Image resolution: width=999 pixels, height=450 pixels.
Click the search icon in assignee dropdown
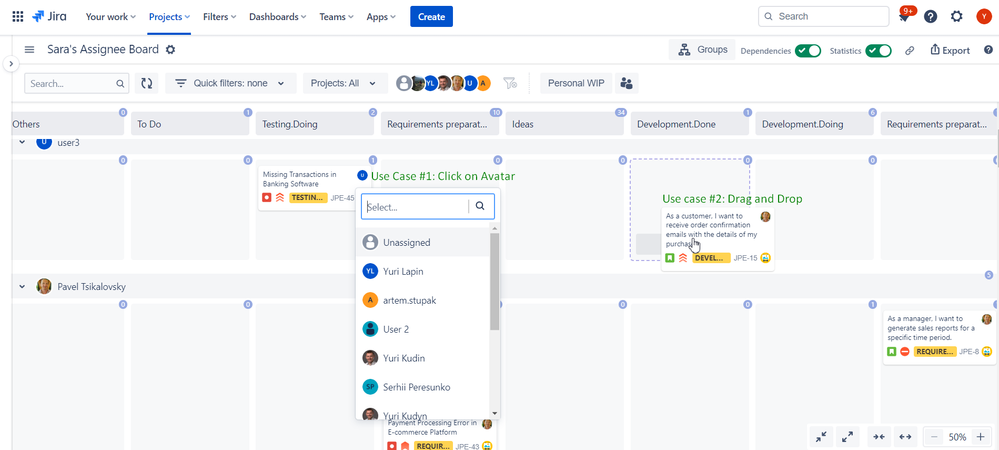pos(480,207)
